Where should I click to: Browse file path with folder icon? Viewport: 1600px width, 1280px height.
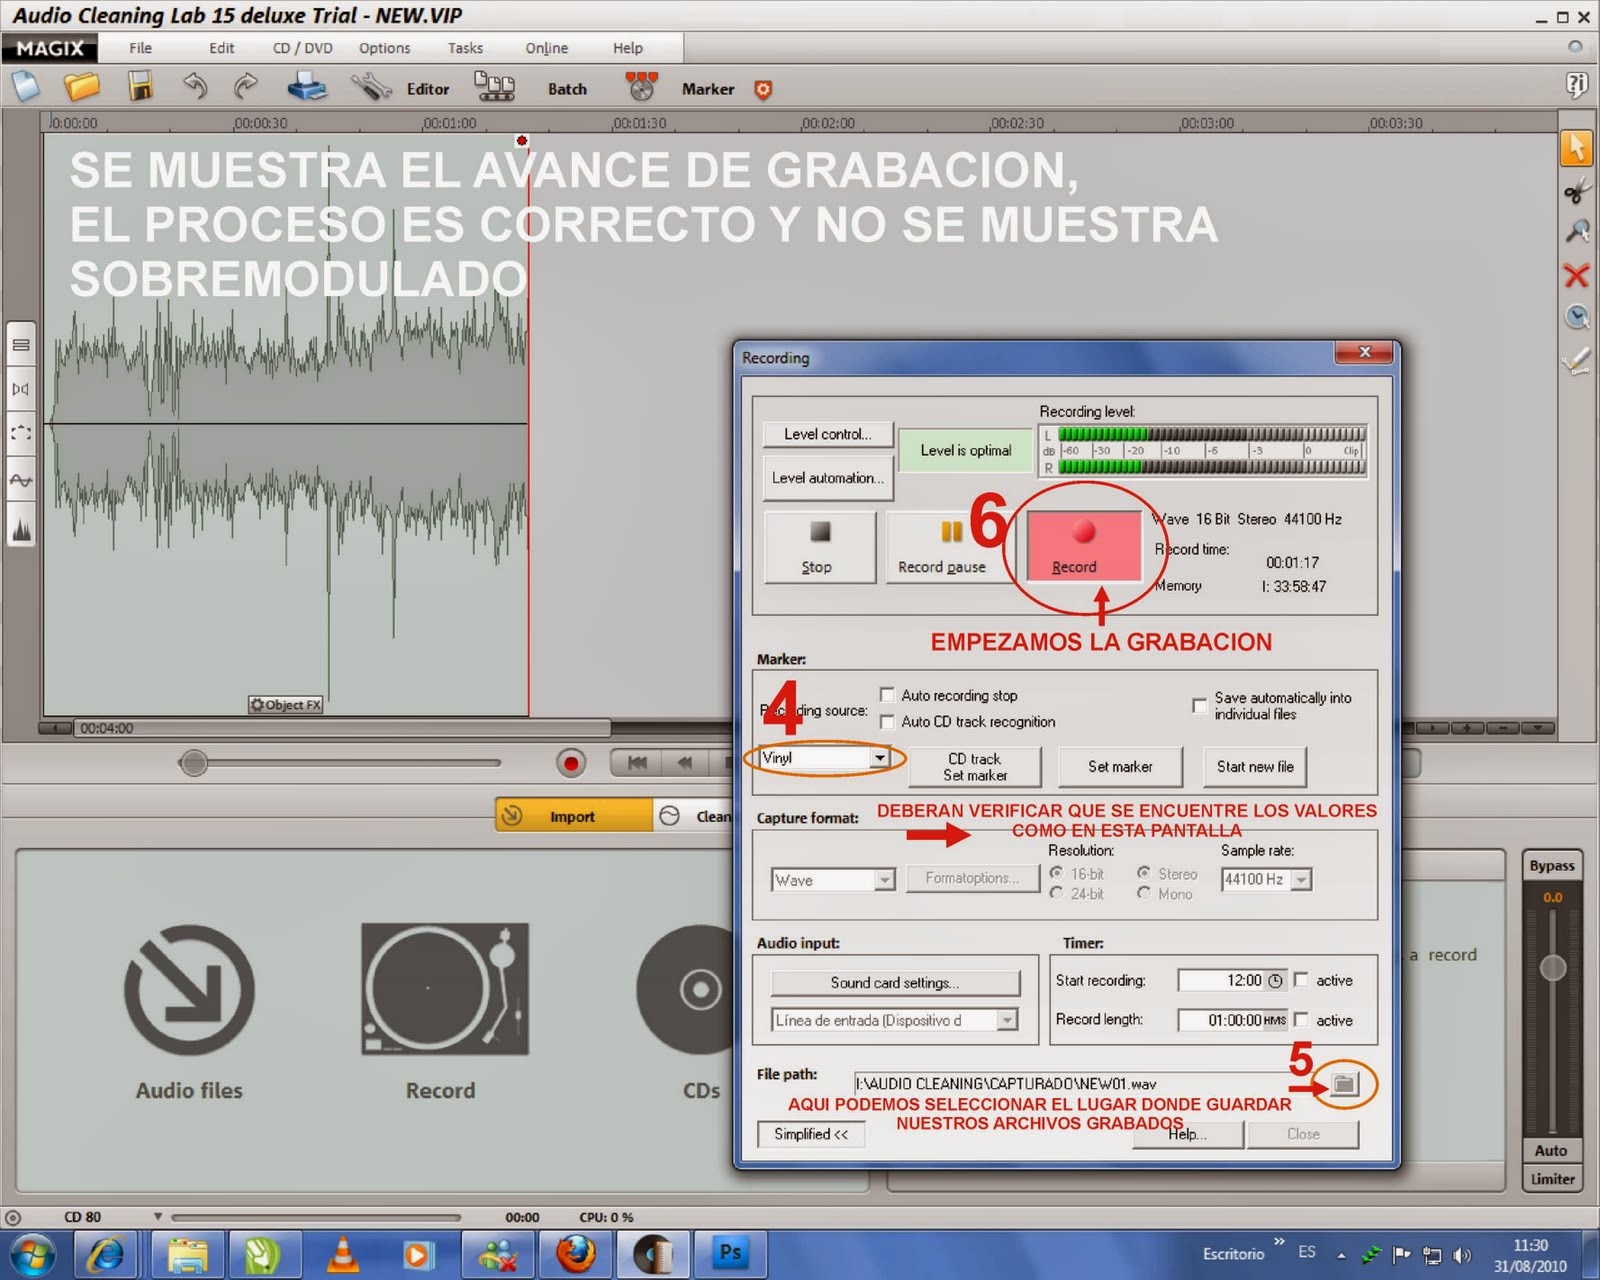point(1344,1084)
